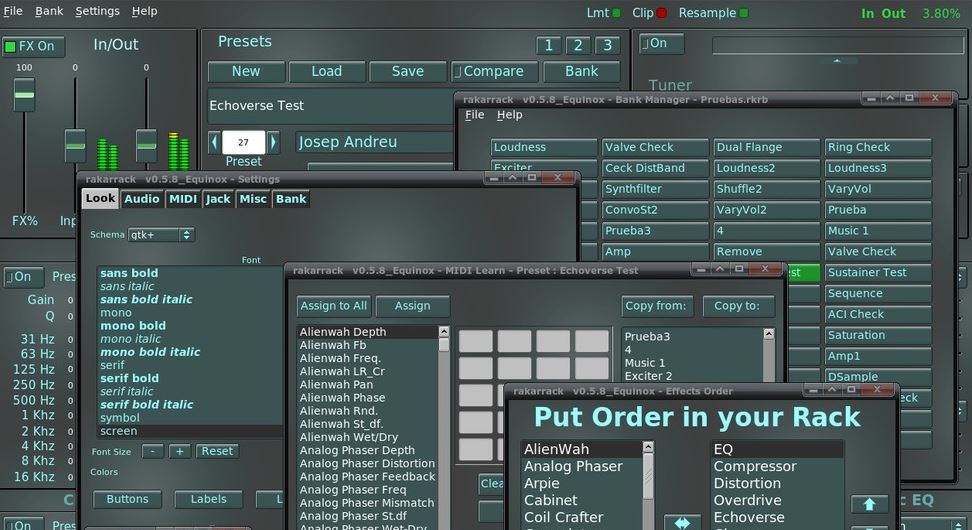The height and width of the screenshot is (530, 972).
Task: Click the FX% slider handle
Action: click(x=24, y=95)
